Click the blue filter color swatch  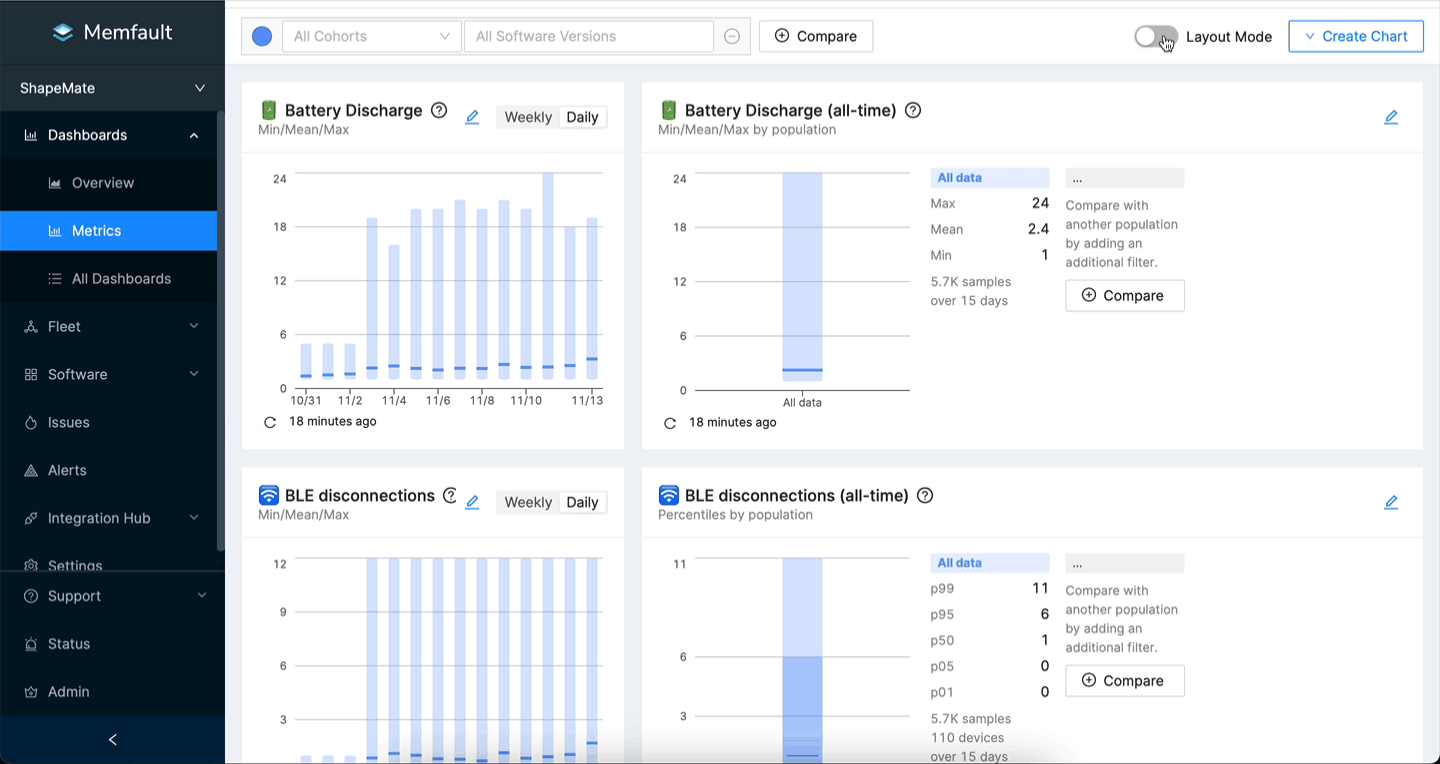coord(261,36)
